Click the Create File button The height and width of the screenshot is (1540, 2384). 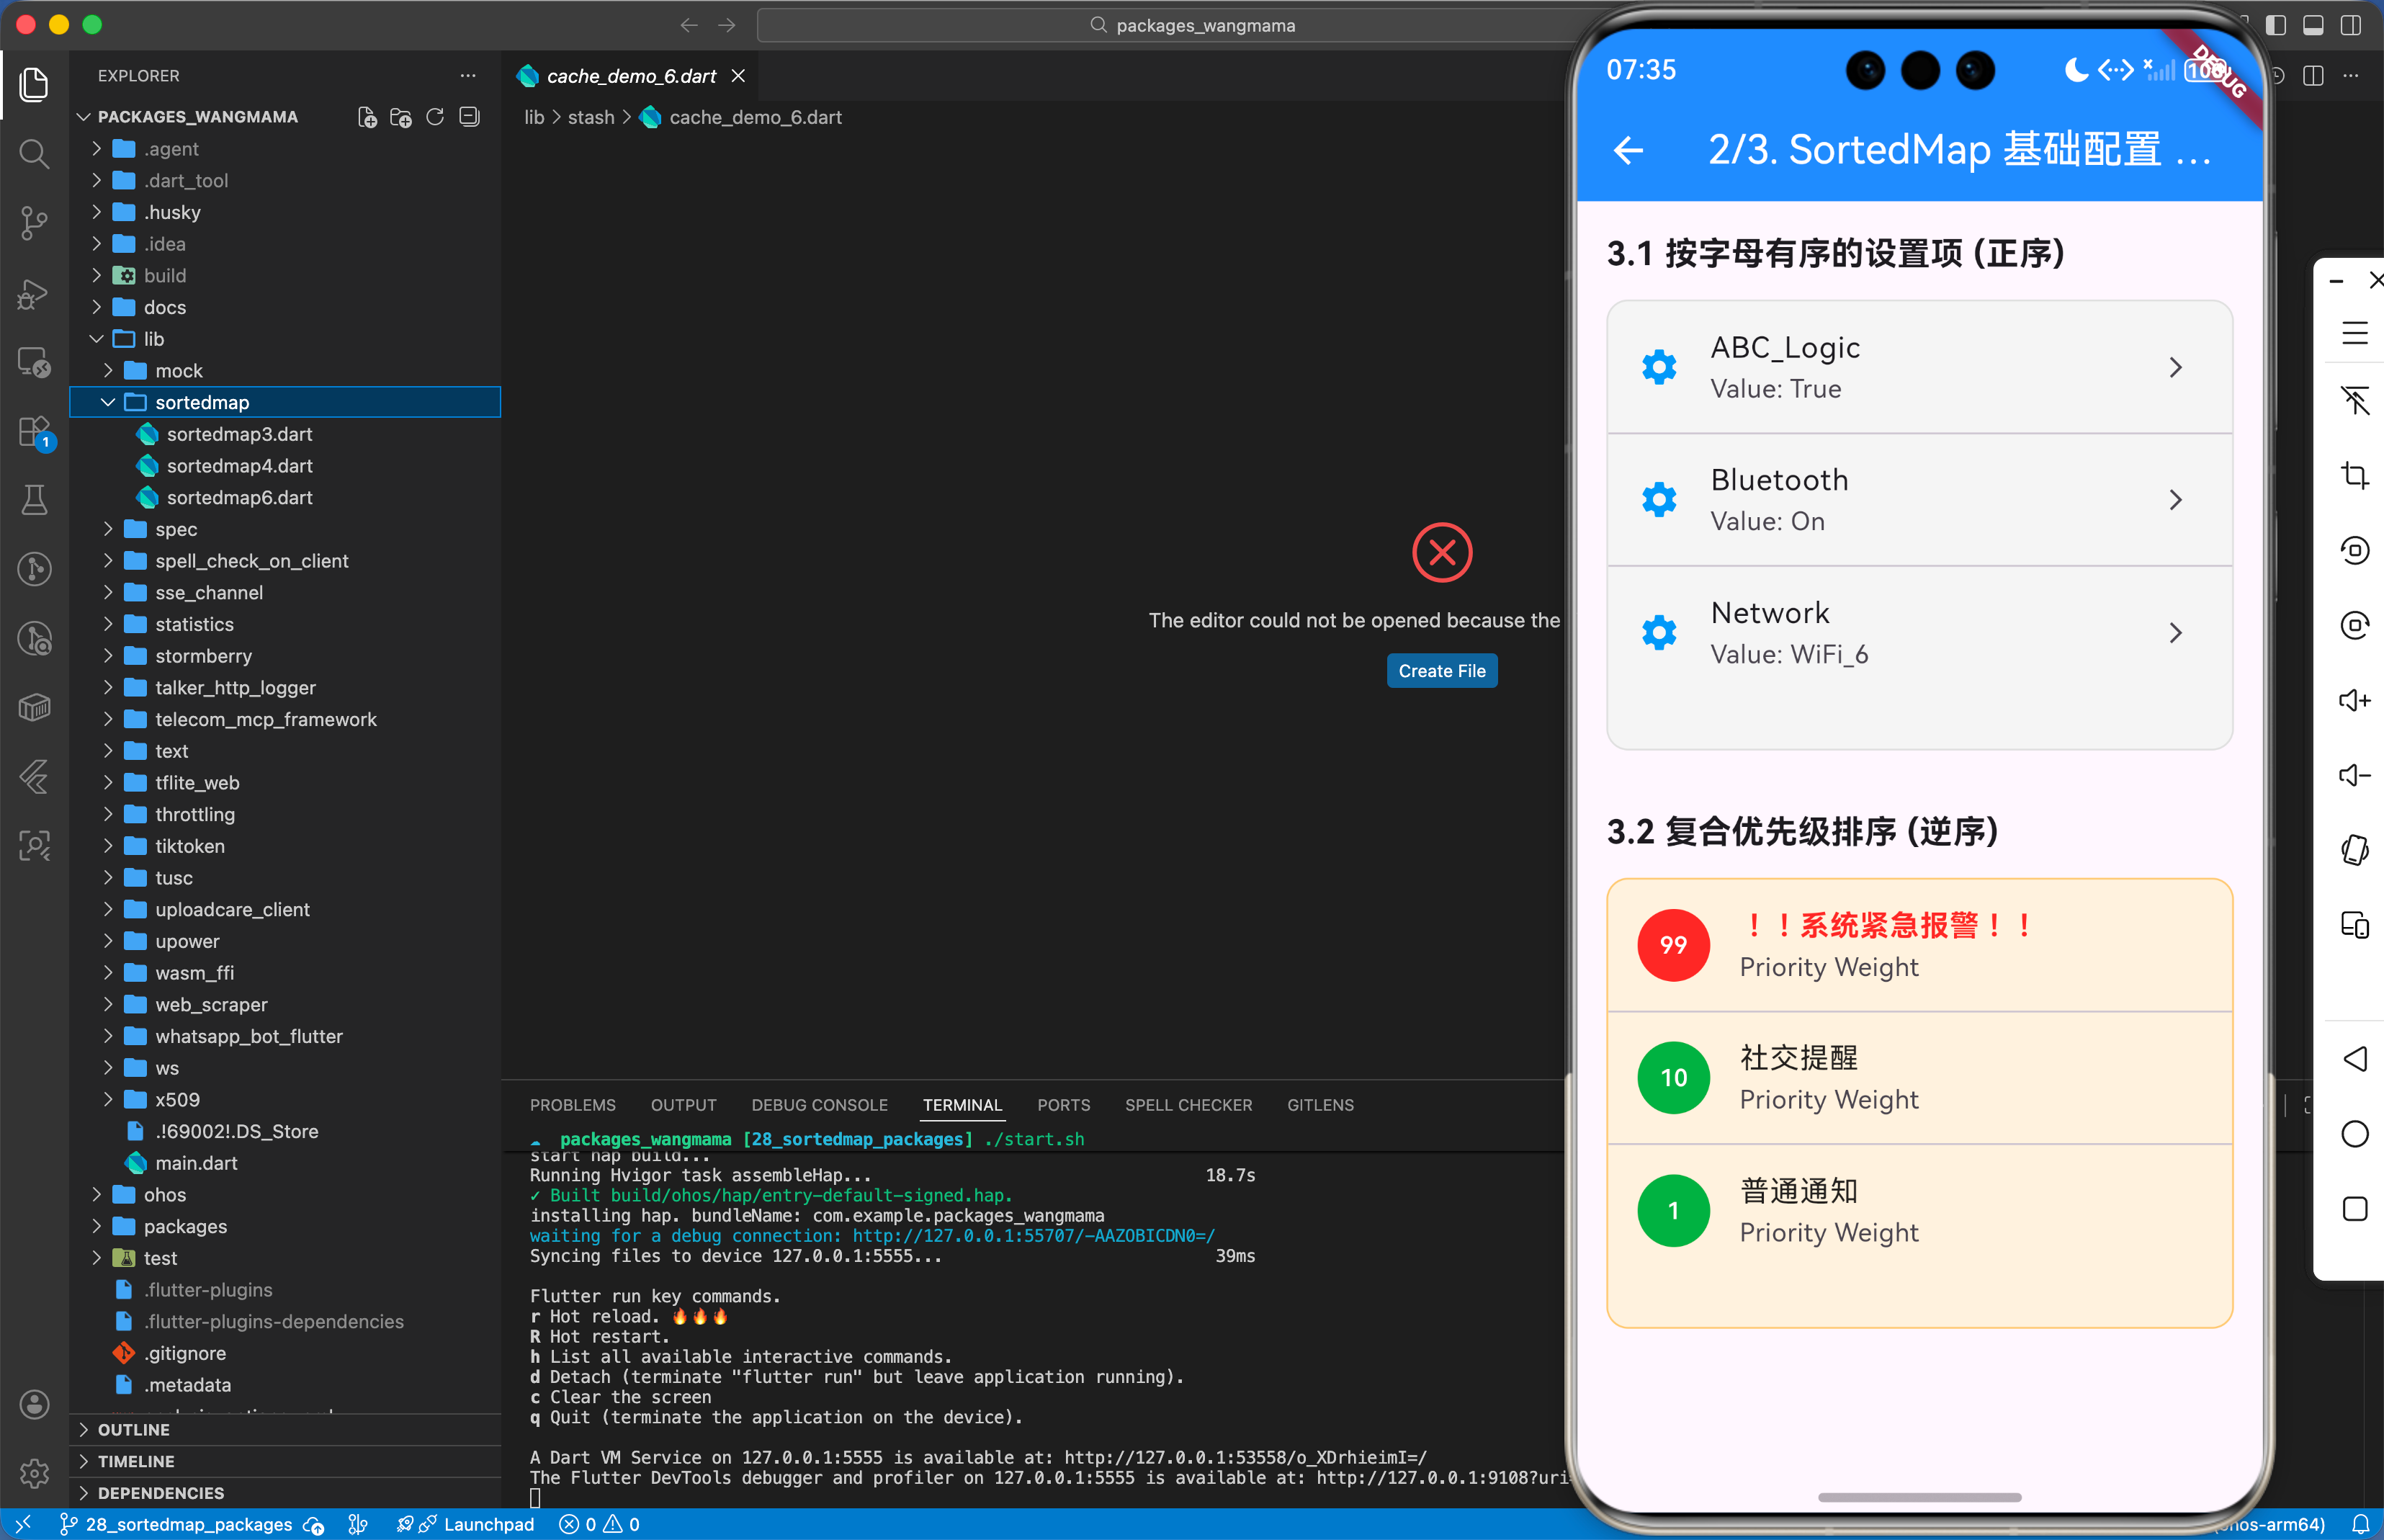[1441, 671]
